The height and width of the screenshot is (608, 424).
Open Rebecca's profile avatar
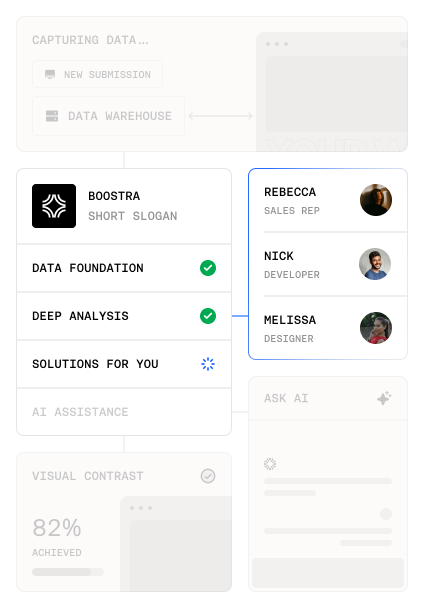[376, 200]
